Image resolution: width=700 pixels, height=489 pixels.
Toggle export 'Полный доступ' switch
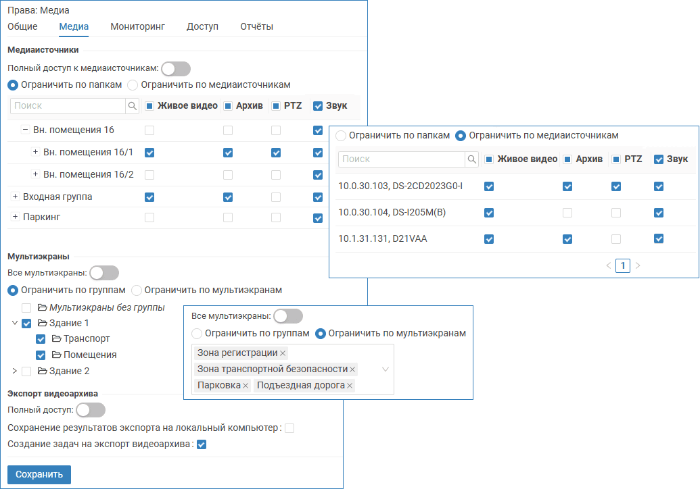pyautogui.click(x=91, y=410)
